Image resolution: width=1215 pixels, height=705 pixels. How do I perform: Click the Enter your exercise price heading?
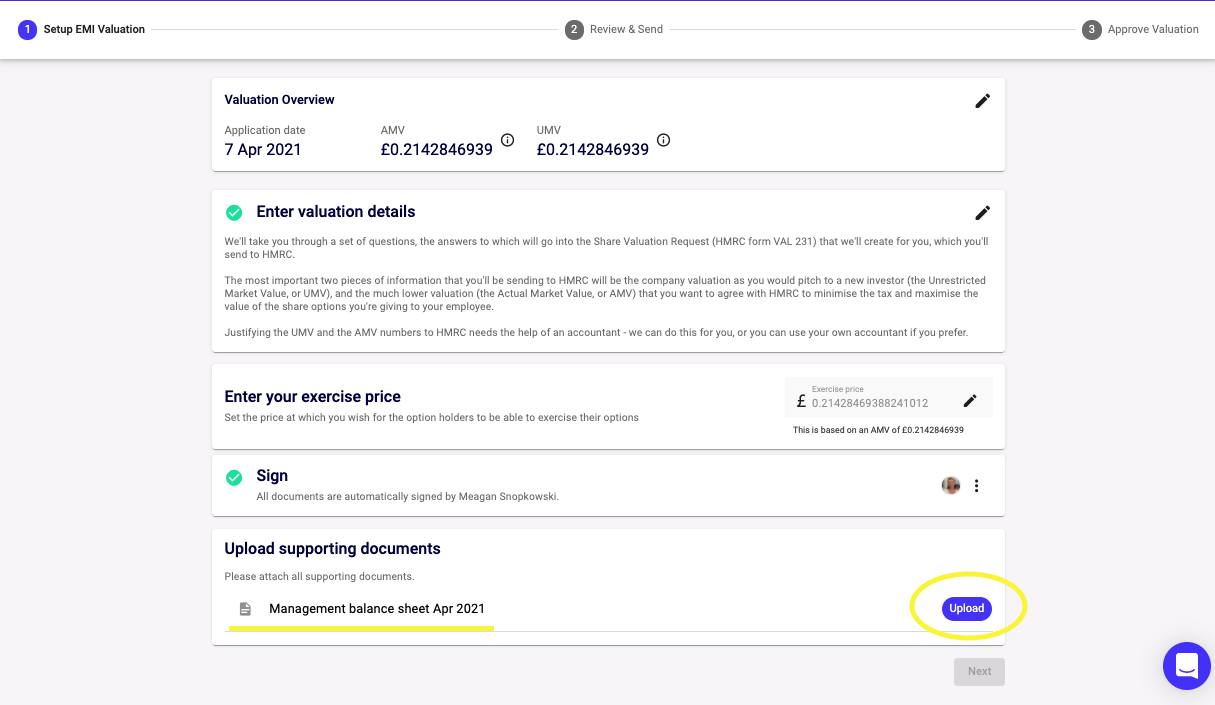(313, 397)
